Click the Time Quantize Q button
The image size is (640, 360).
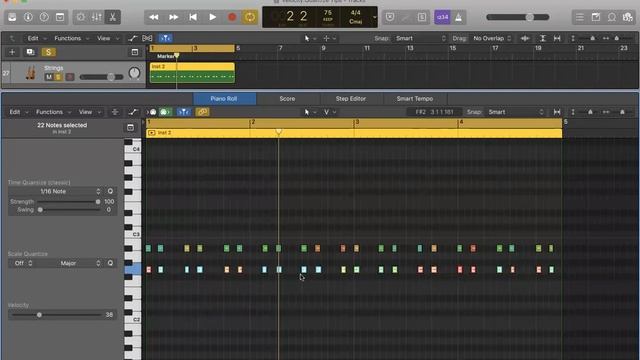point(110,191)
